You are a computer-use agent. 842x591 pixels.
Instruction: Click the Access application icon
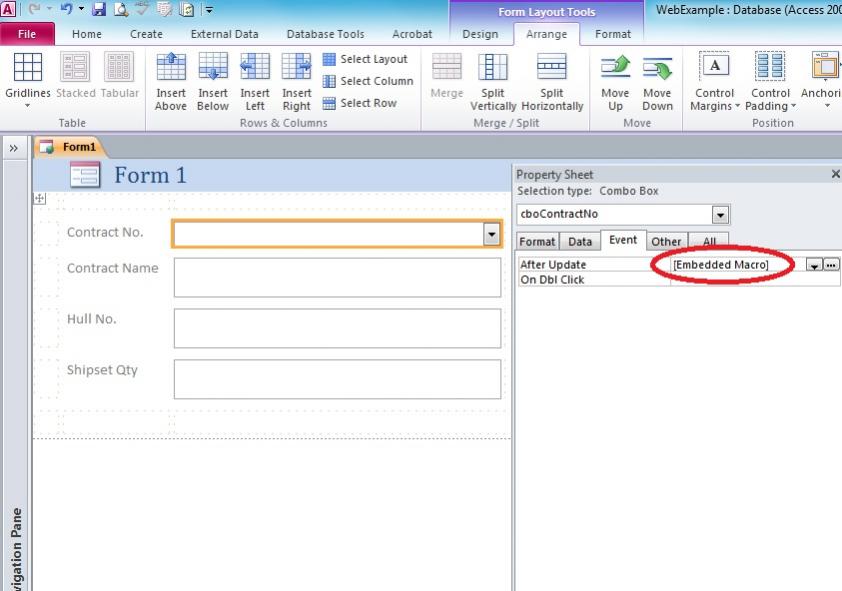pyautogui.click(x=8, y=9)
